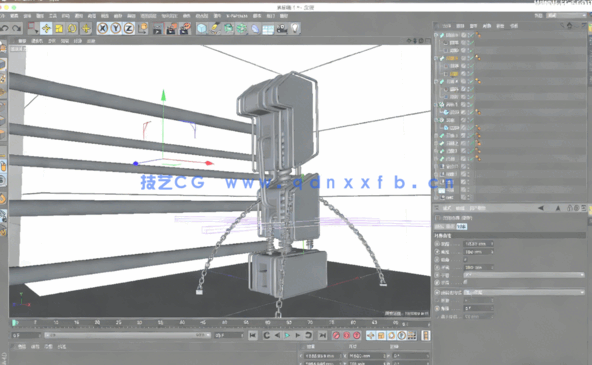Select the Move tool
This screenshot has height=365, width=592.
coord(46,28)
